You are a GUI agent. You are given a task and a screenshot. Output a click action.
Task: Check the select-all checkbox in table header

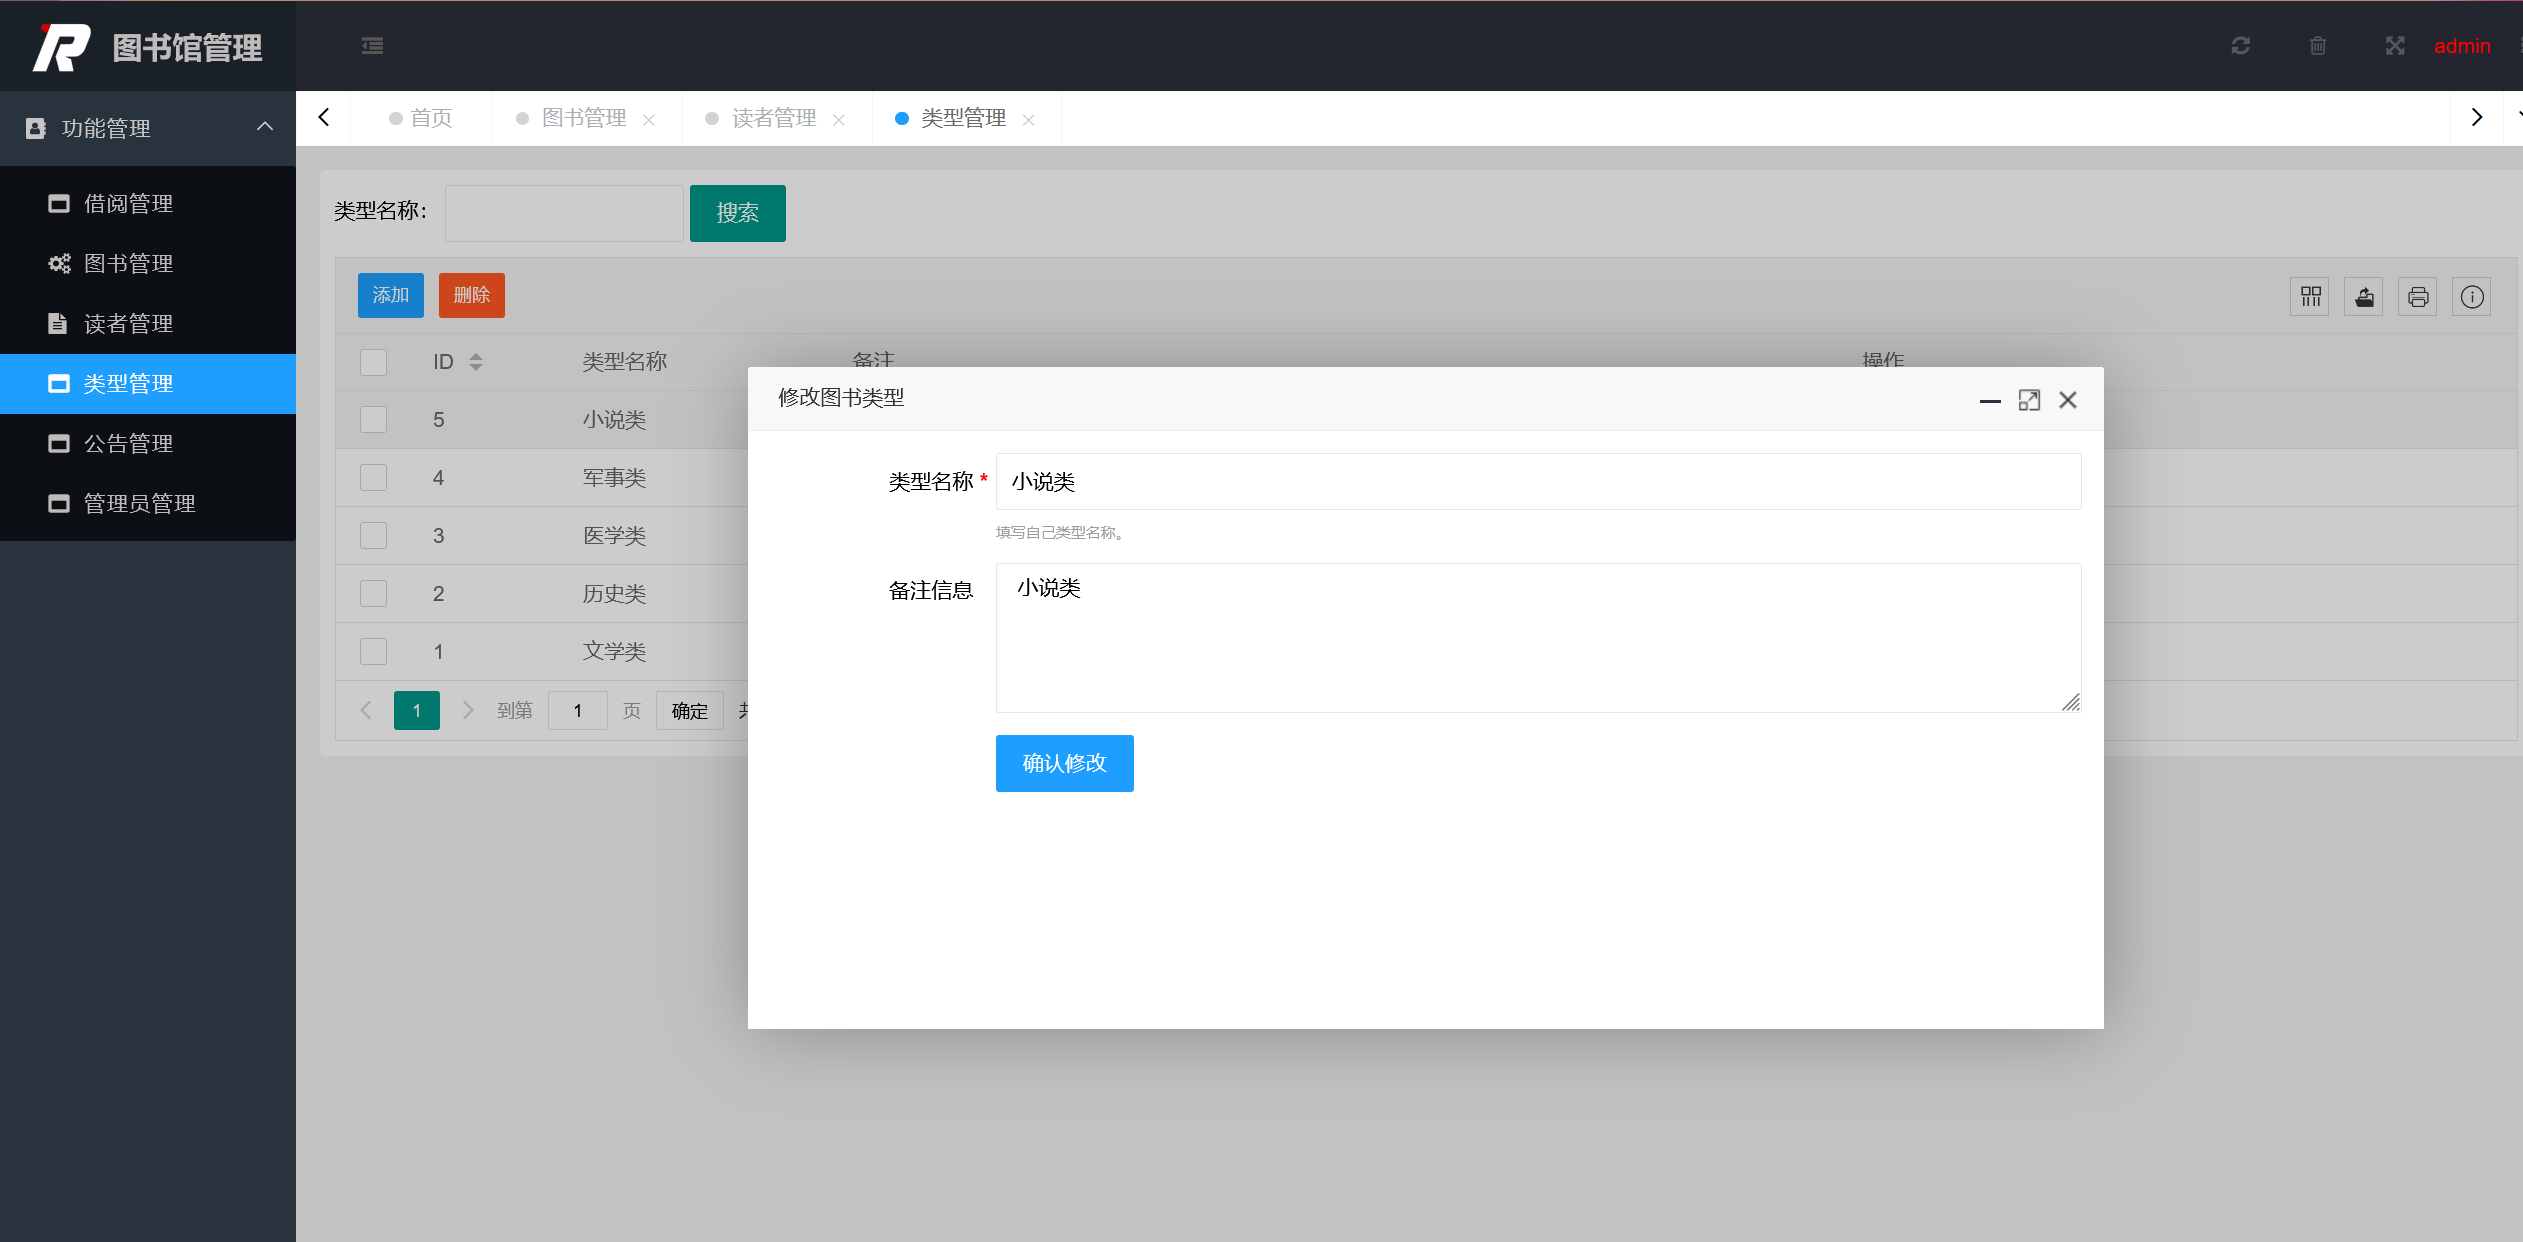pyautogui.click(x=373, y=362)
